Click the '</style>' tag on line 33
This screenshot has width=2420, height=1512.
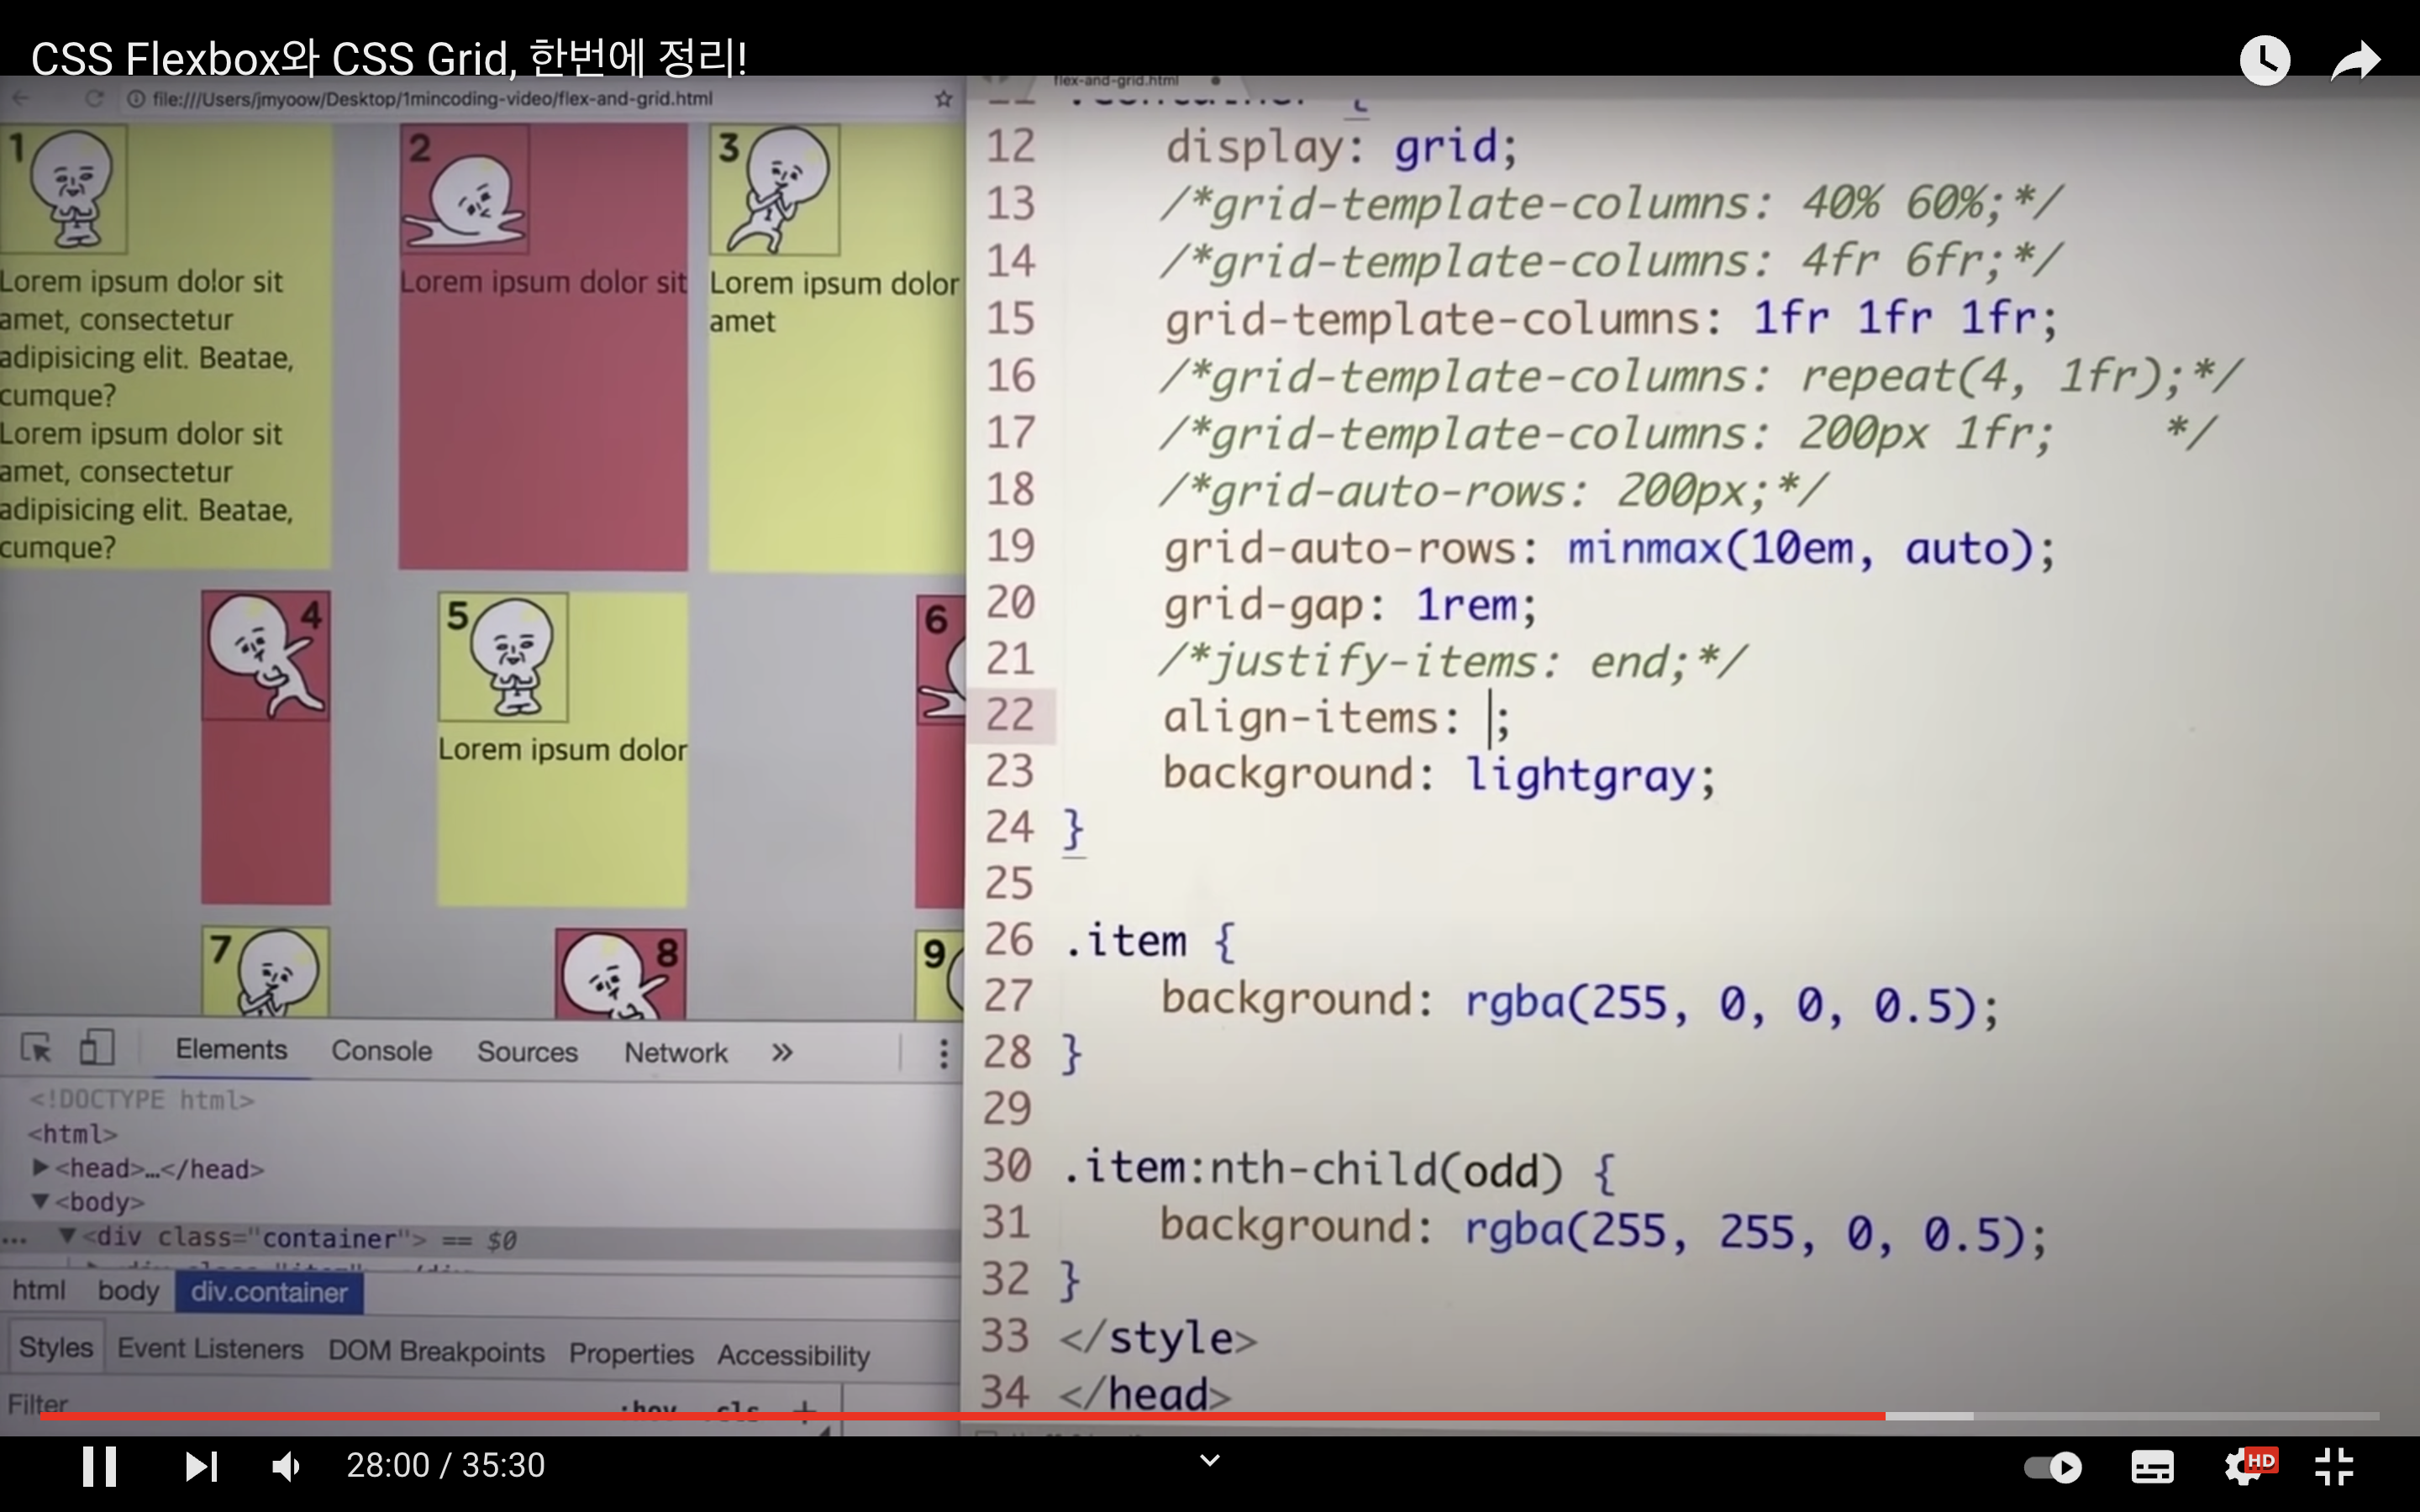tap(1158, 1337)
